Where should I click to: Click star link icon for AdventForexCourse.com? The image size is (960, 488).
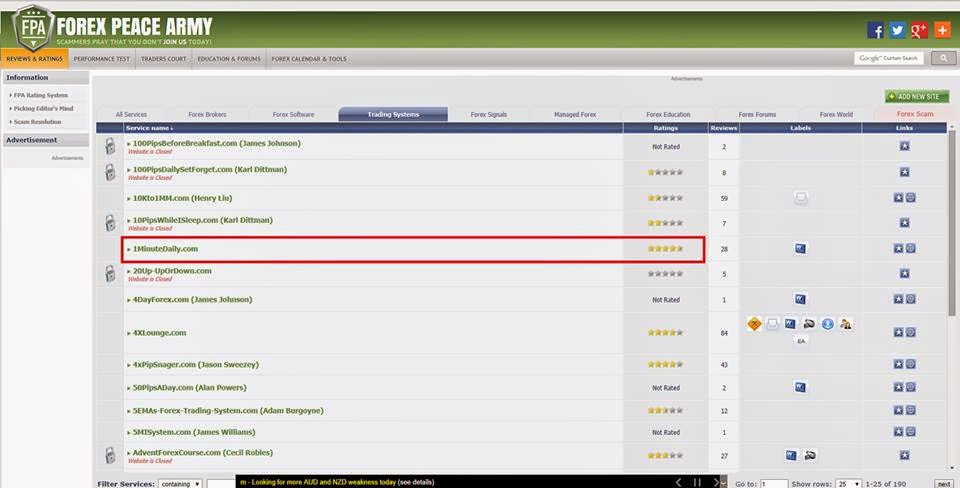click(904, 455)
